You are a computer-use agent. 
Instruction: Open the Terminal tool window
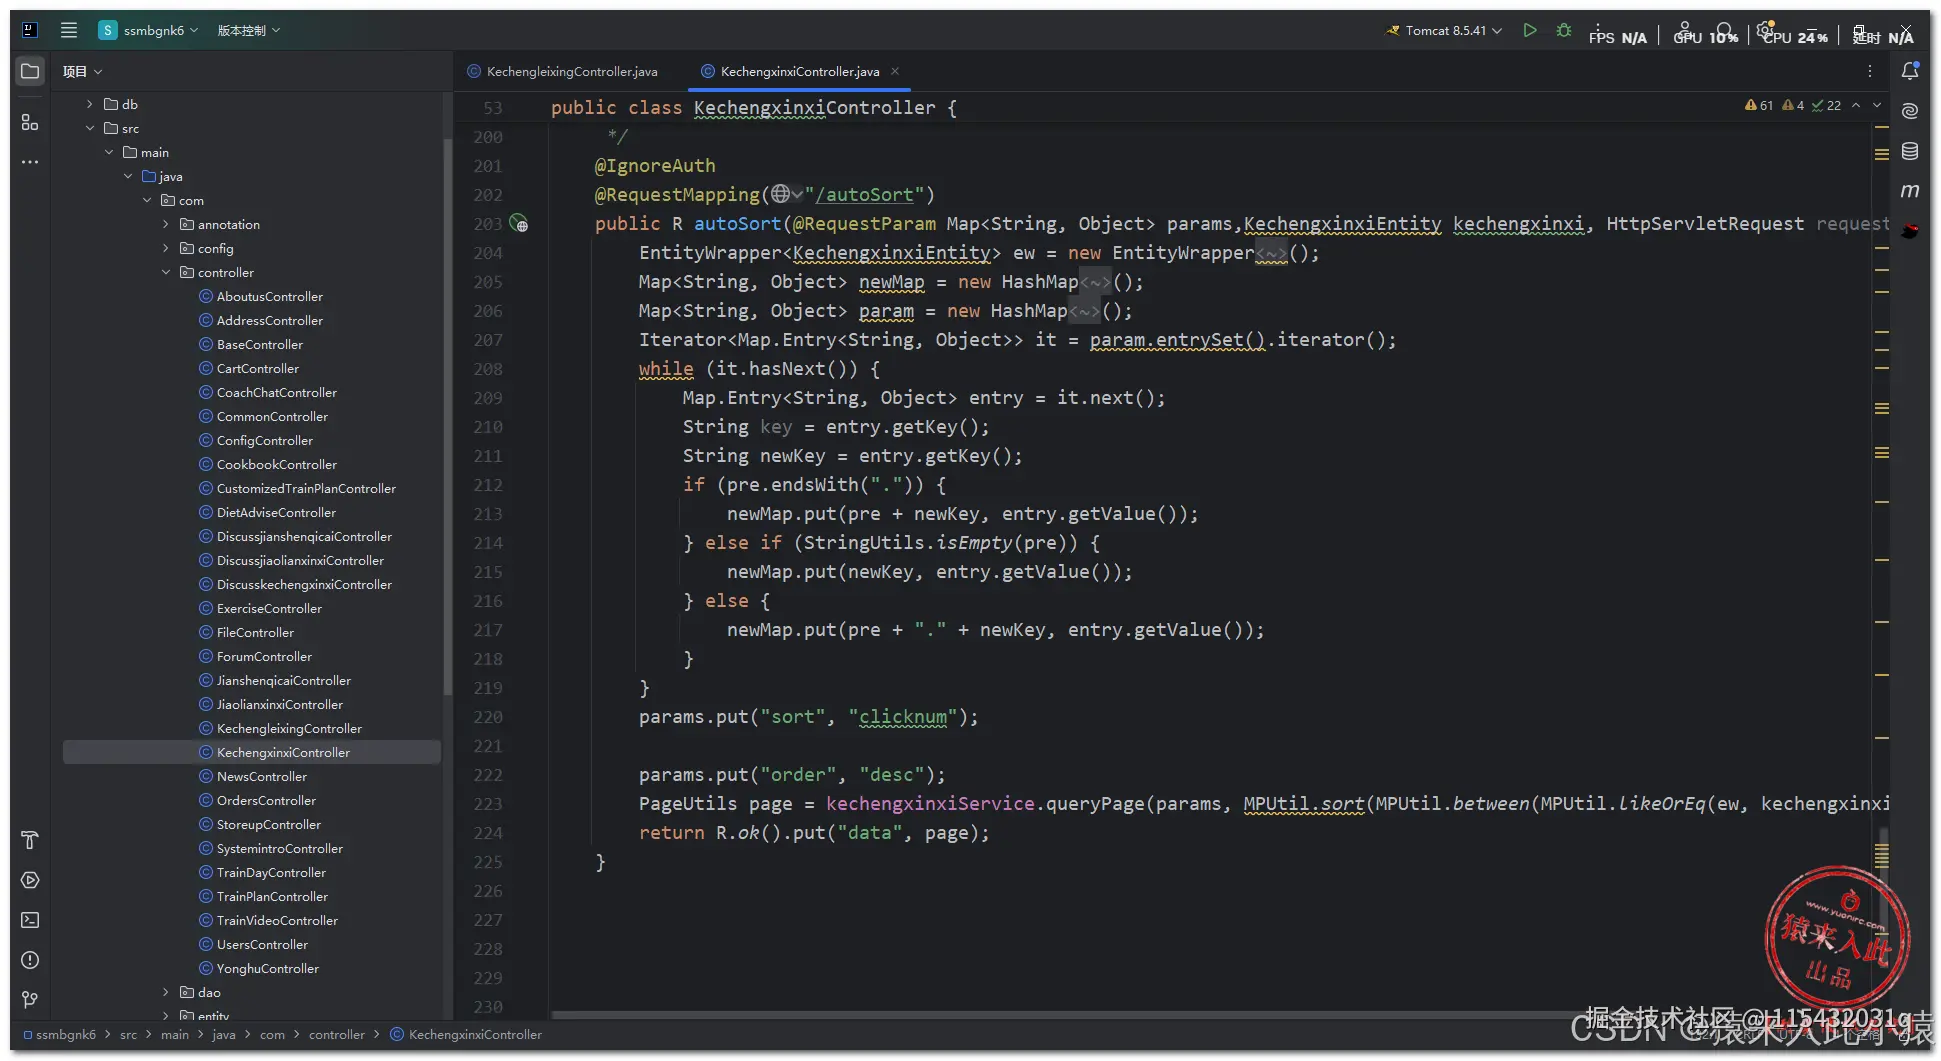pyautogui.click(x=30, y=920)
